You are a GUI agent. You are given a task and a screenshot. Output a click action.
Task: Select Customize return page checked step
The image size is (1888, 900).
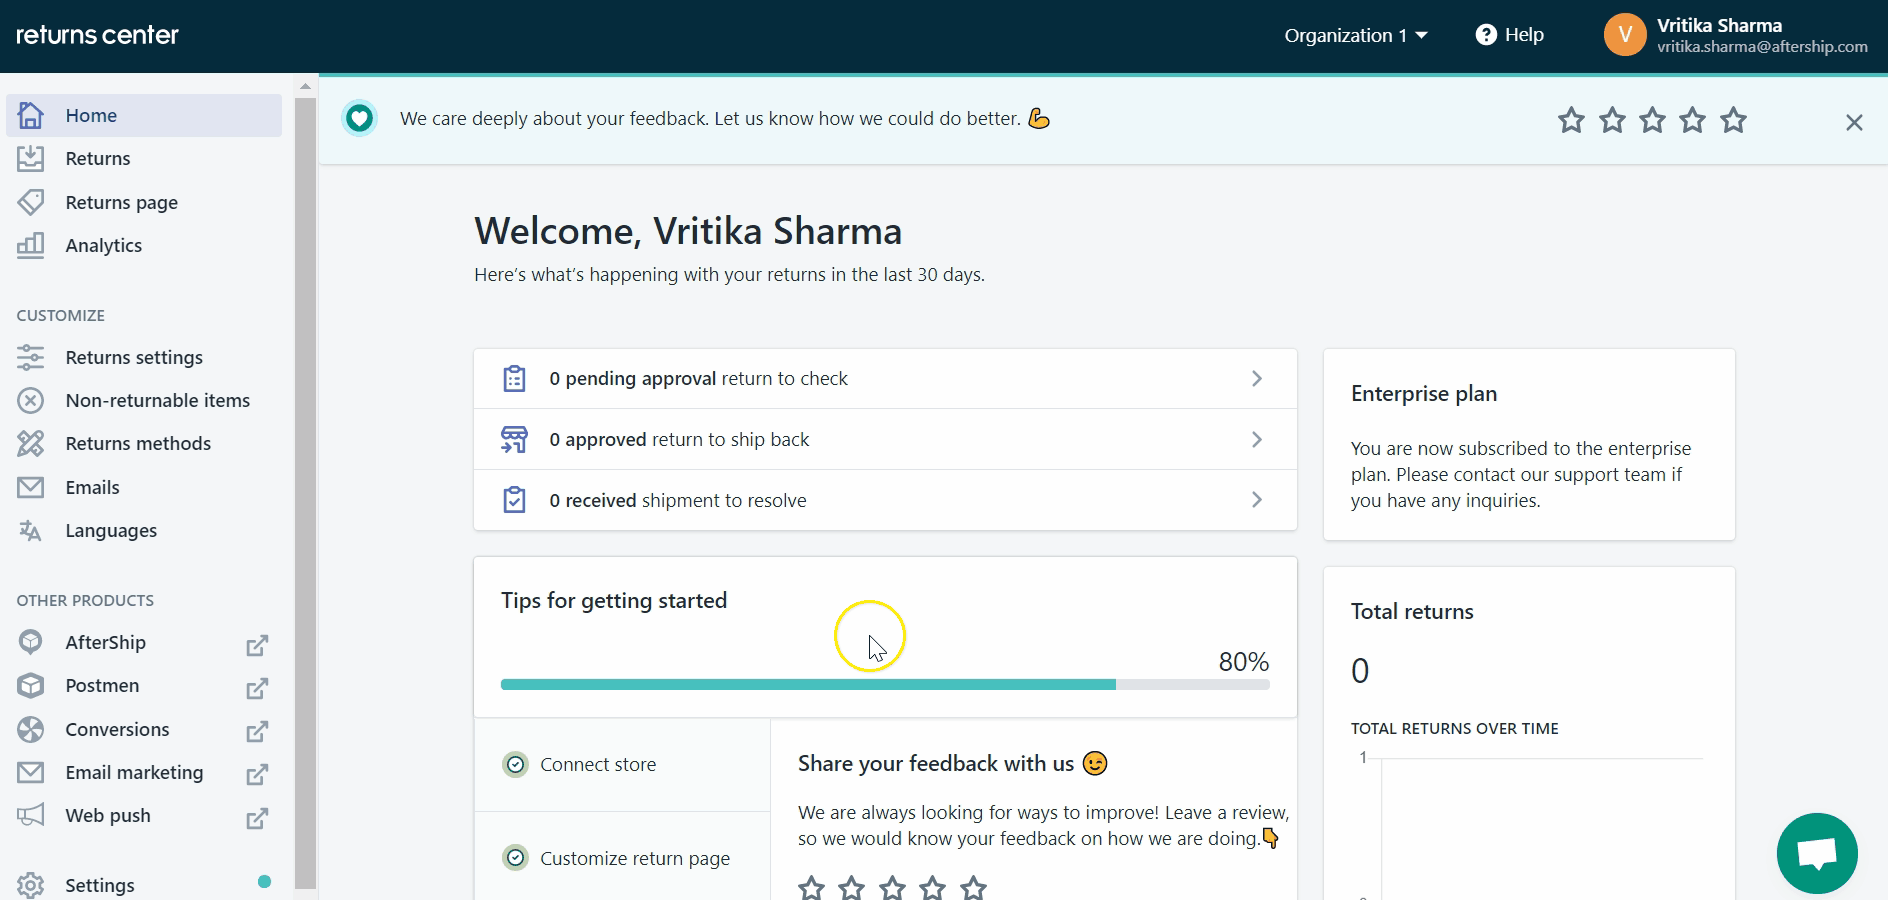click(634, 858)
